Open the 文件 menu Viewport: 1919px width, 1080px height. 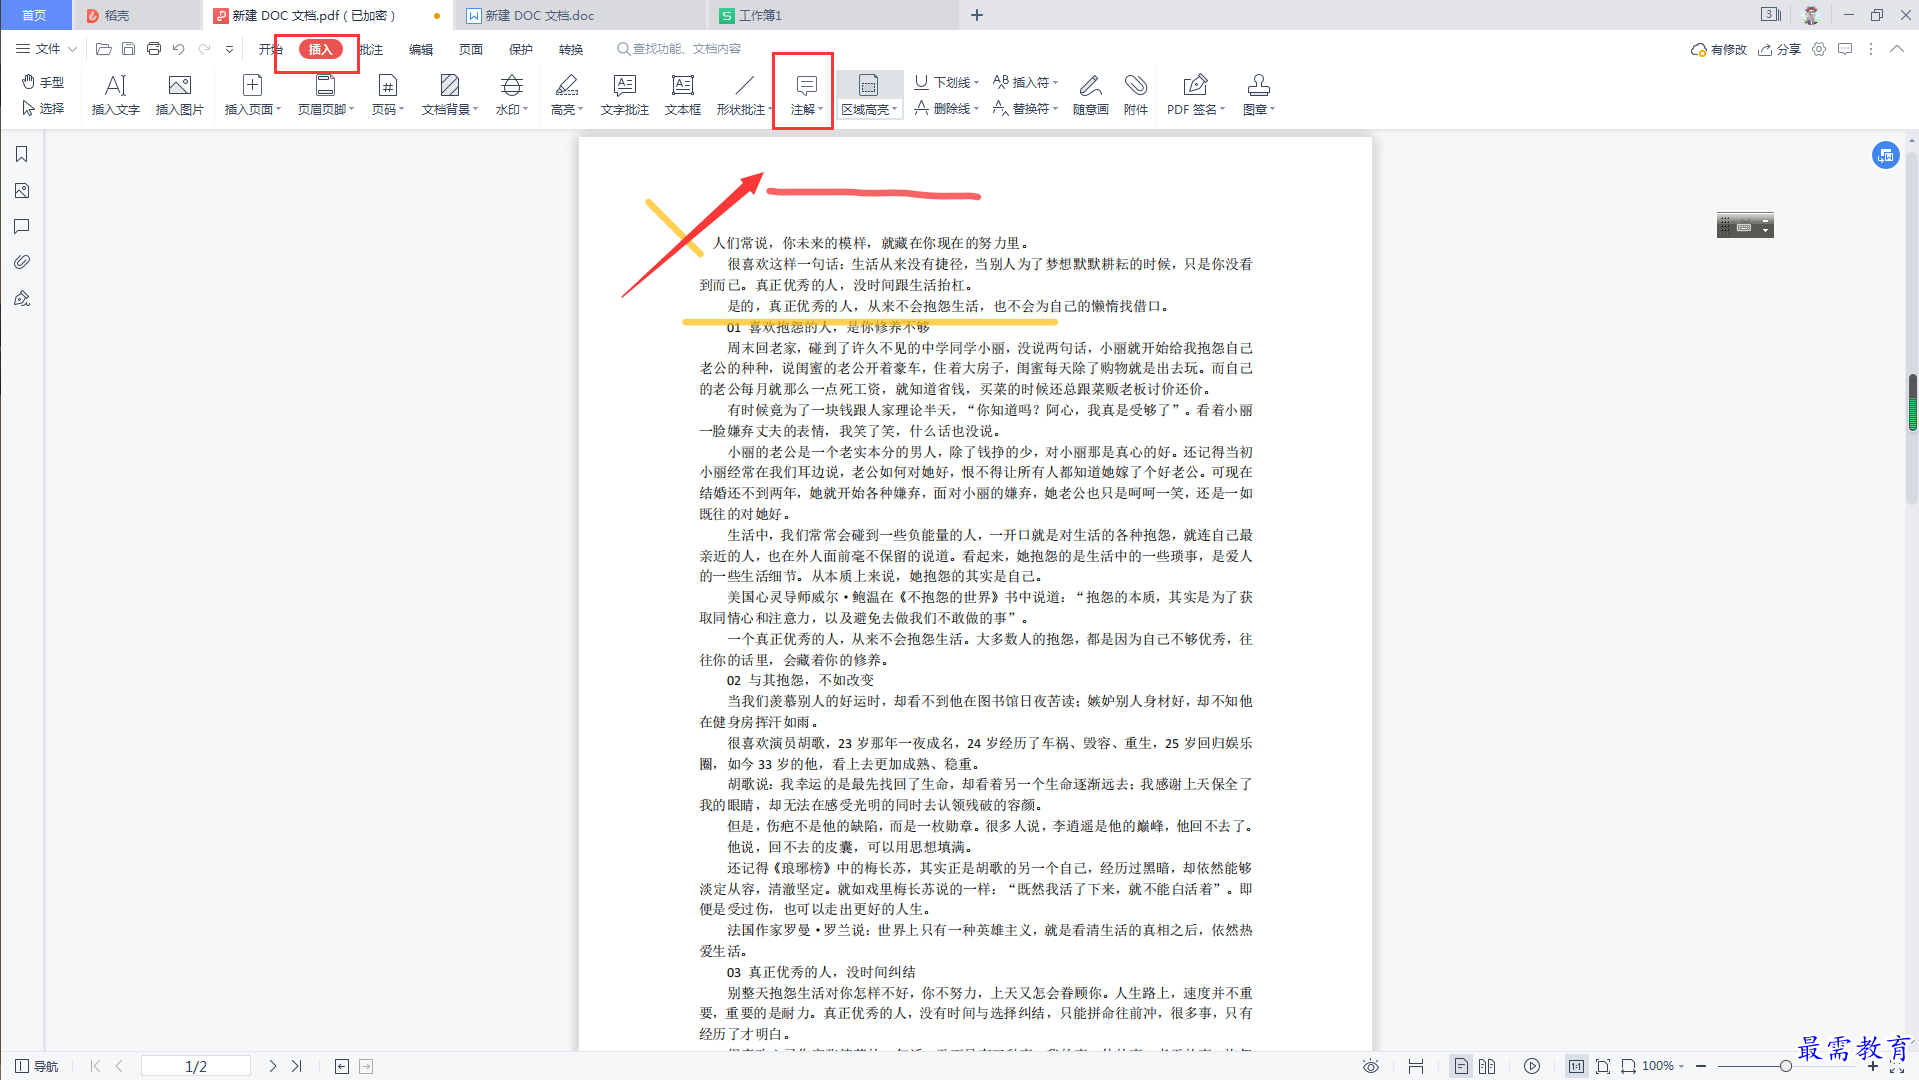tap(46, 49)
